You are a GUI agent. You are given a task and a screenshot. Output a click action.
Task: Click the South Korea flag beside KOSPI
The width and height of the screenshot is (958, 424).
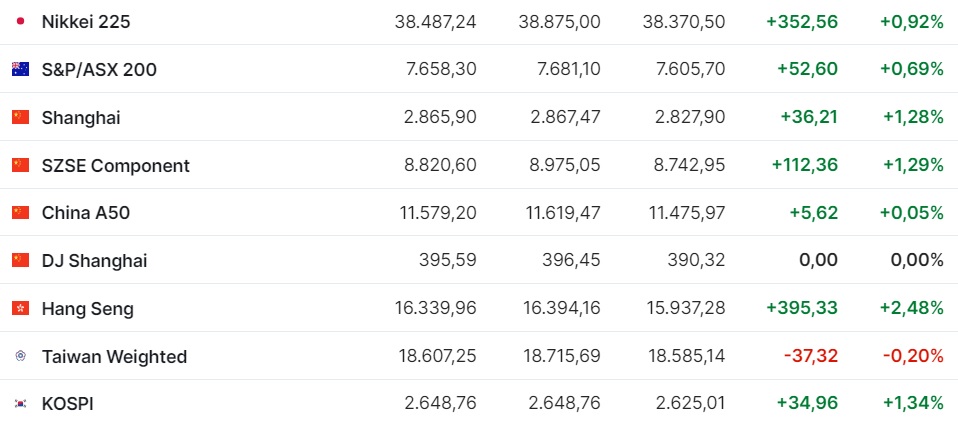pyautogui.click(x=20, y=403)
